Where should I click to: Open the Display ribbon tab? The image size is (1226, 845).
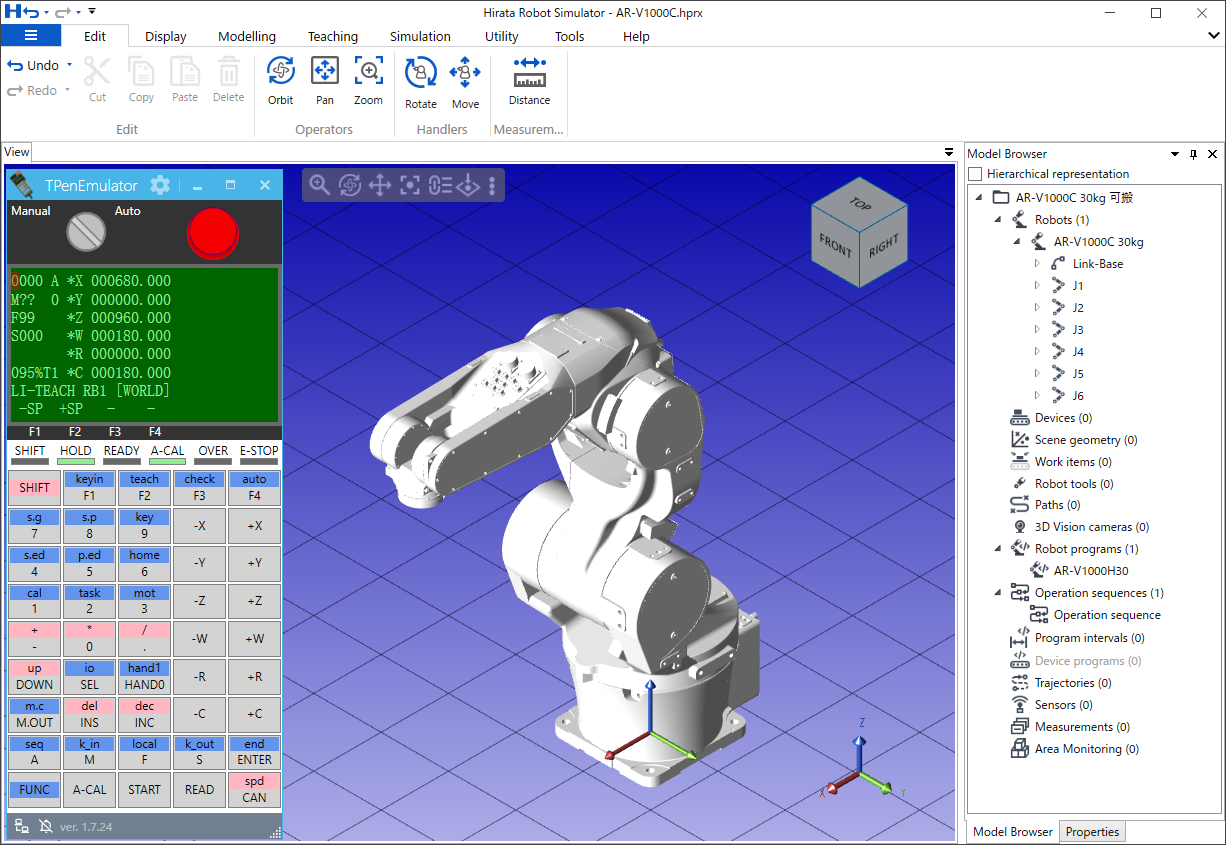pyautogui.click(x=166, y=36)
